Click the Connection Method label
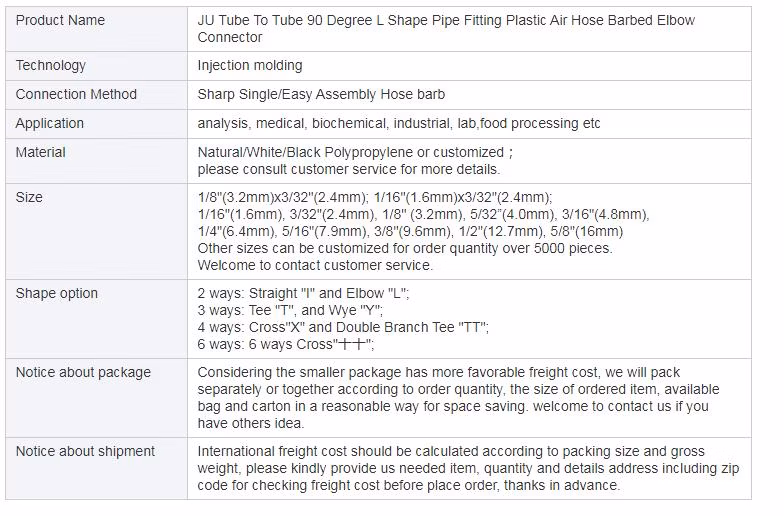Image resolution: width=784 pixels, height=516 pixels. 76,94
